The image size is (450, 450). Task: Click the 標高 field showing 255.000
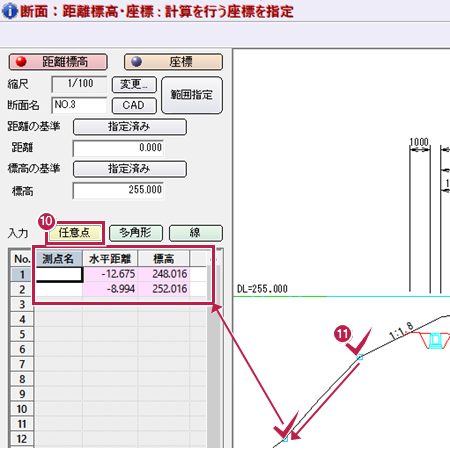(x=118, y=191)
